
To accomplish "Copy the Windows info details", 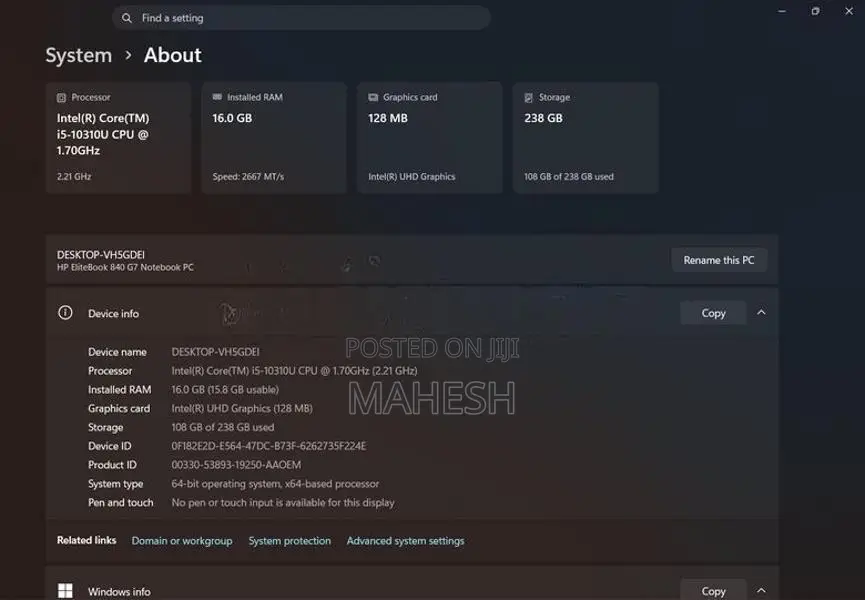I will 713,591.
